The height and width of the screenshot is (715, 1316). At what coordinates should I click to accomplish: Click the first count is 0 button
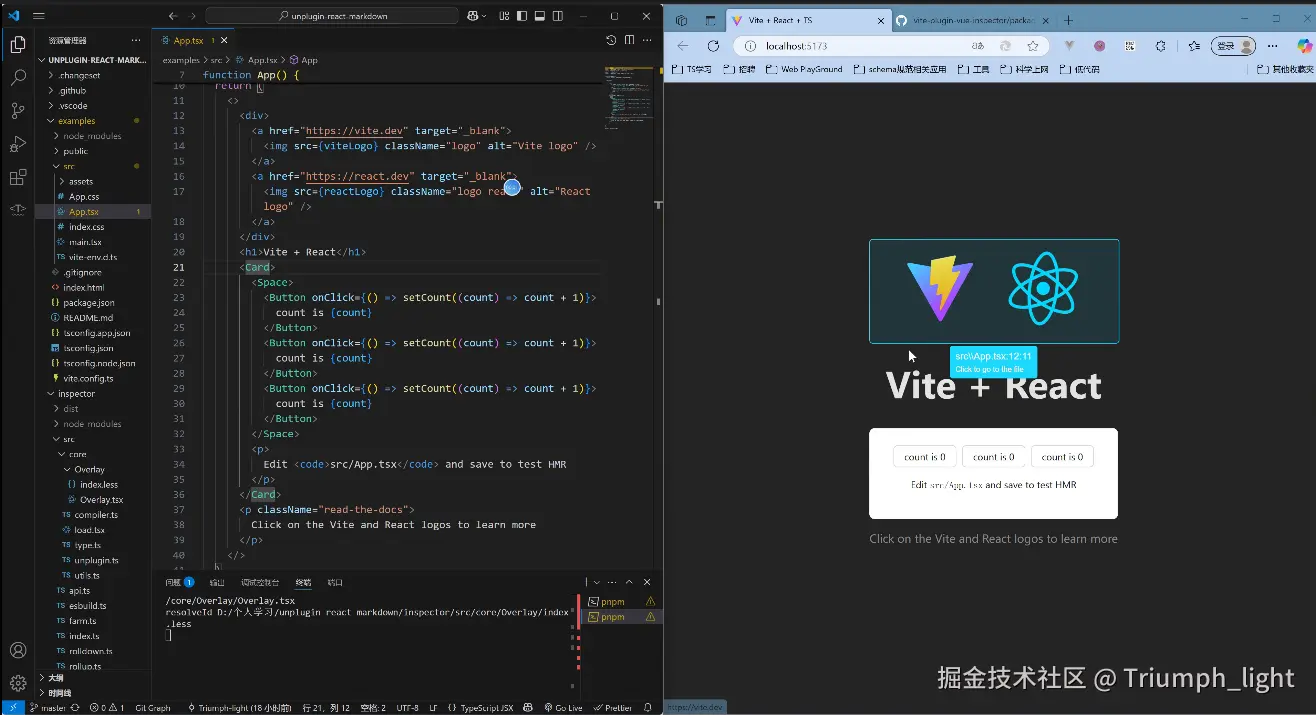[x=924, y=457]
